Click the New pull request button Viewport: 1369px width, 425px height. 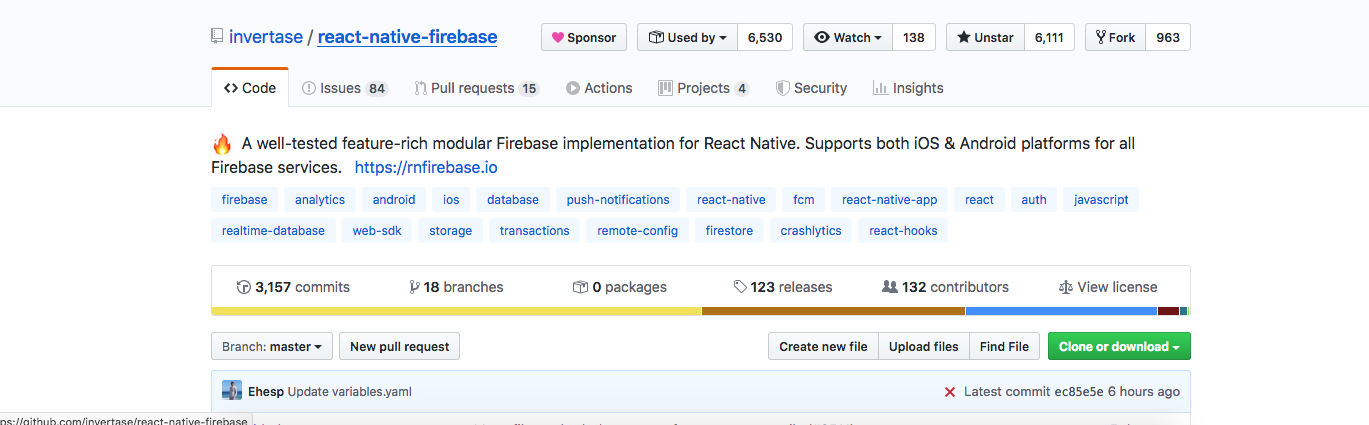(400, 346)
